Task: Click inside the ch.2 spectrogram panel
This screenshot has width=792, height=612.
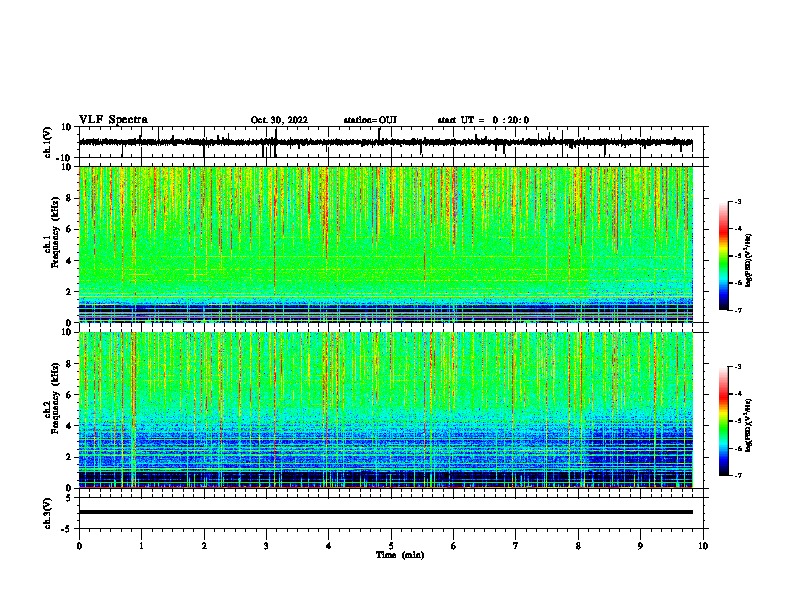Action: coord(386,410)
